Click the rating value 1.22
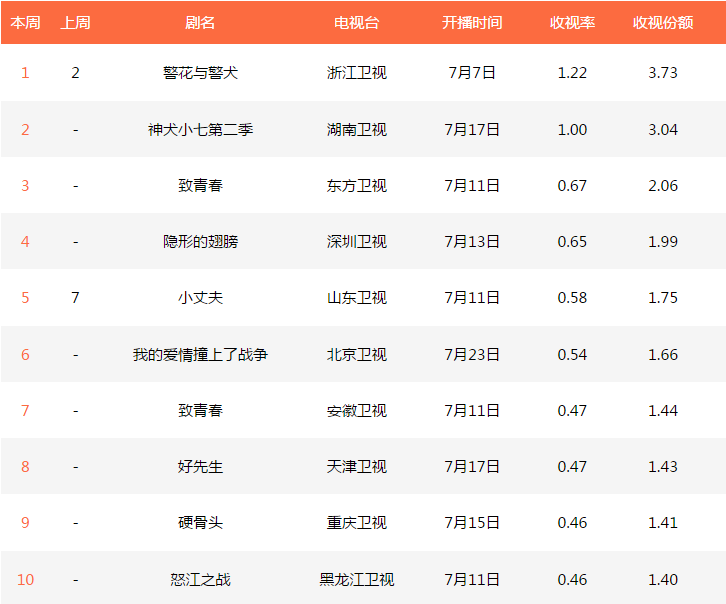 pyautogui.click(x=572, y=73)
